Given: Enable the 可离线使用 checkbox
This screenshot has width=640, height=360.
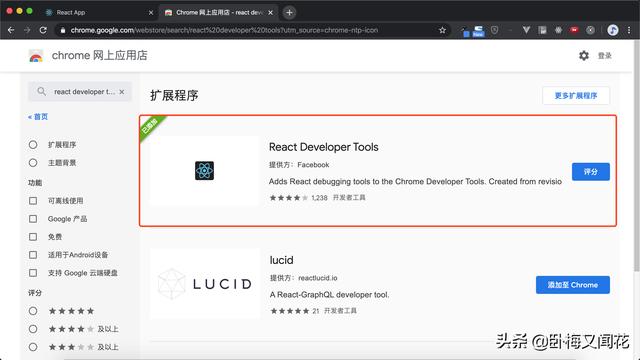Looking at the screenshot, I should click(x=33, y=201).
